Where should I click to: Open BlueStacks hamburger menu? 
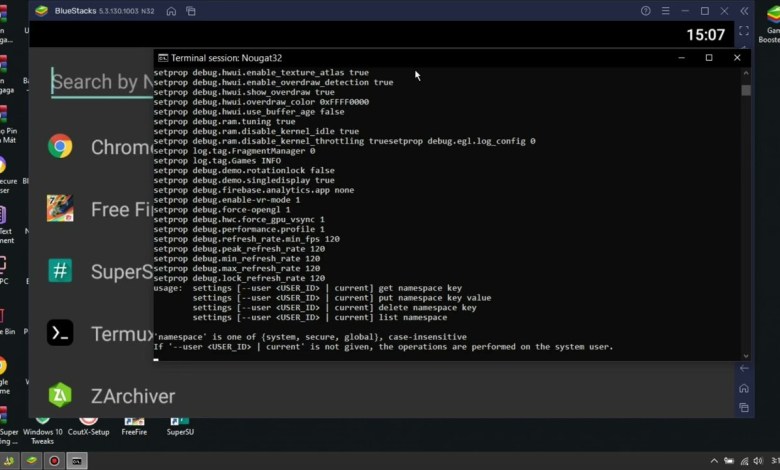665,11
